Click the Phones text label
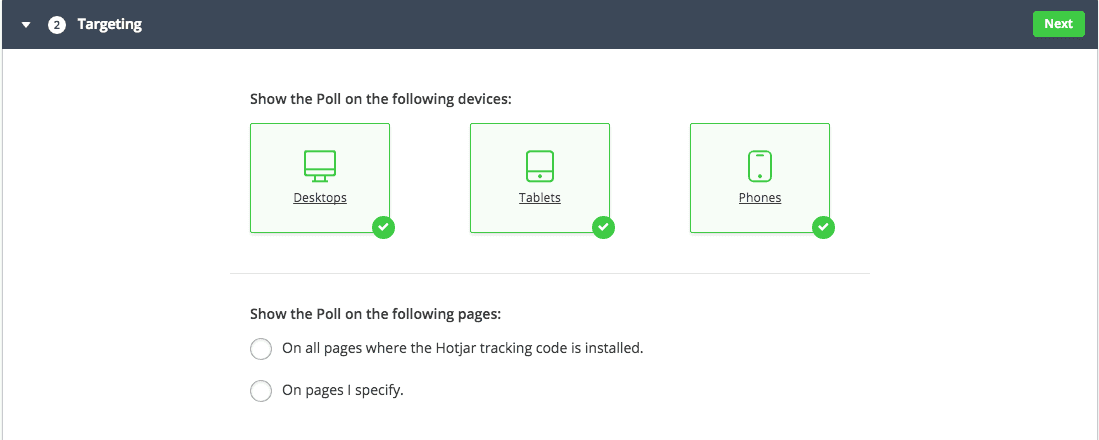This screenshot has height=440, width=1099. (760, 198)
